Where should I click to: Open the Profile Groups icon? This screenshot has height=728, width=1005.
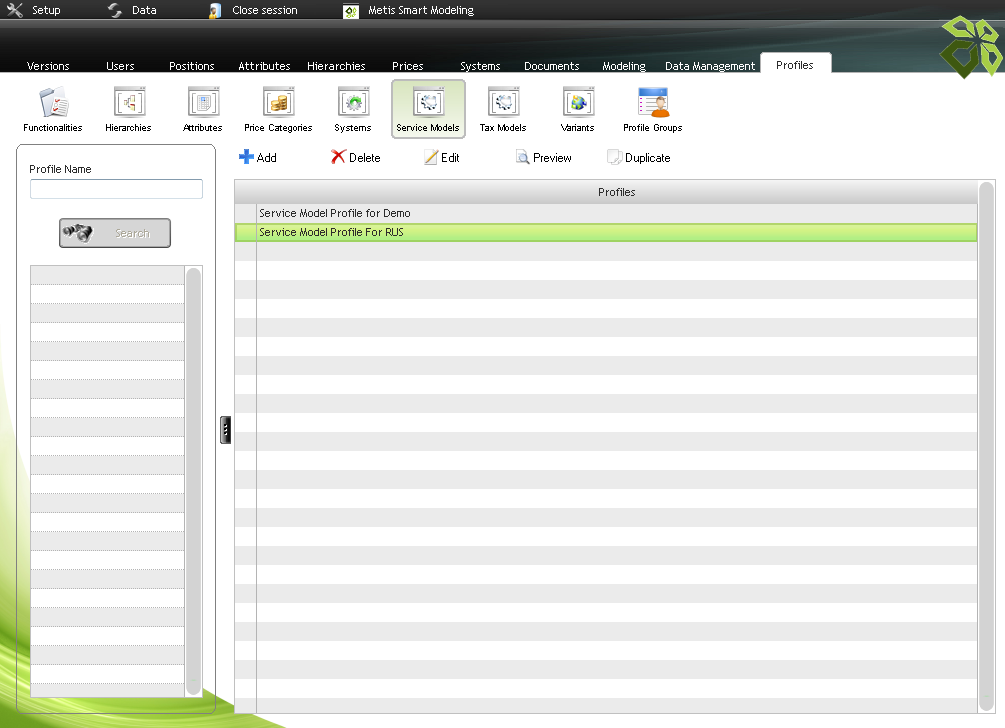coord(652,109)
